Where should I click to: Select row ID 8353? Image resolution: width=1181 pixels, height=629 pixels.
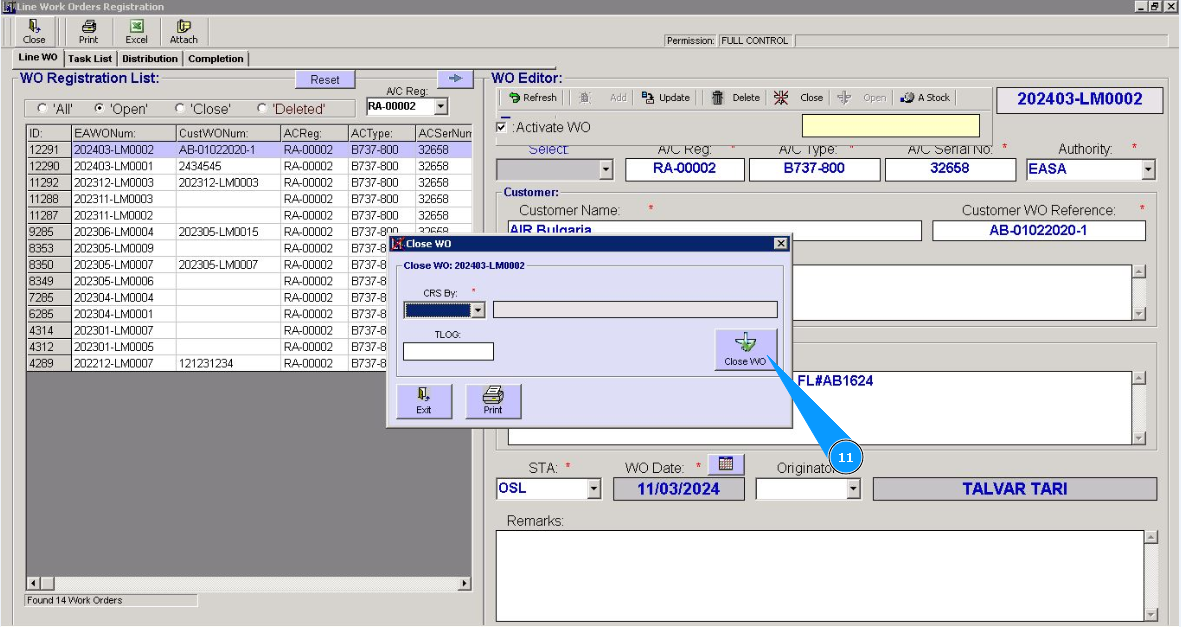[x=207, y=249]
